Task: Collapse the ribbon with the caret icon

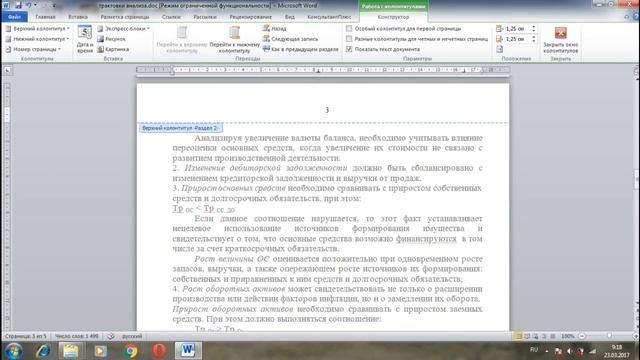Action: point(627,17)
